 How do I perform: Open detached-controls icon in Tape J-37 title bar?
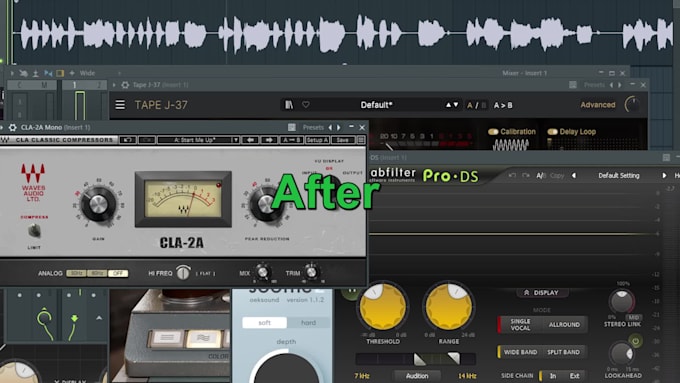[x=573, y=85]
